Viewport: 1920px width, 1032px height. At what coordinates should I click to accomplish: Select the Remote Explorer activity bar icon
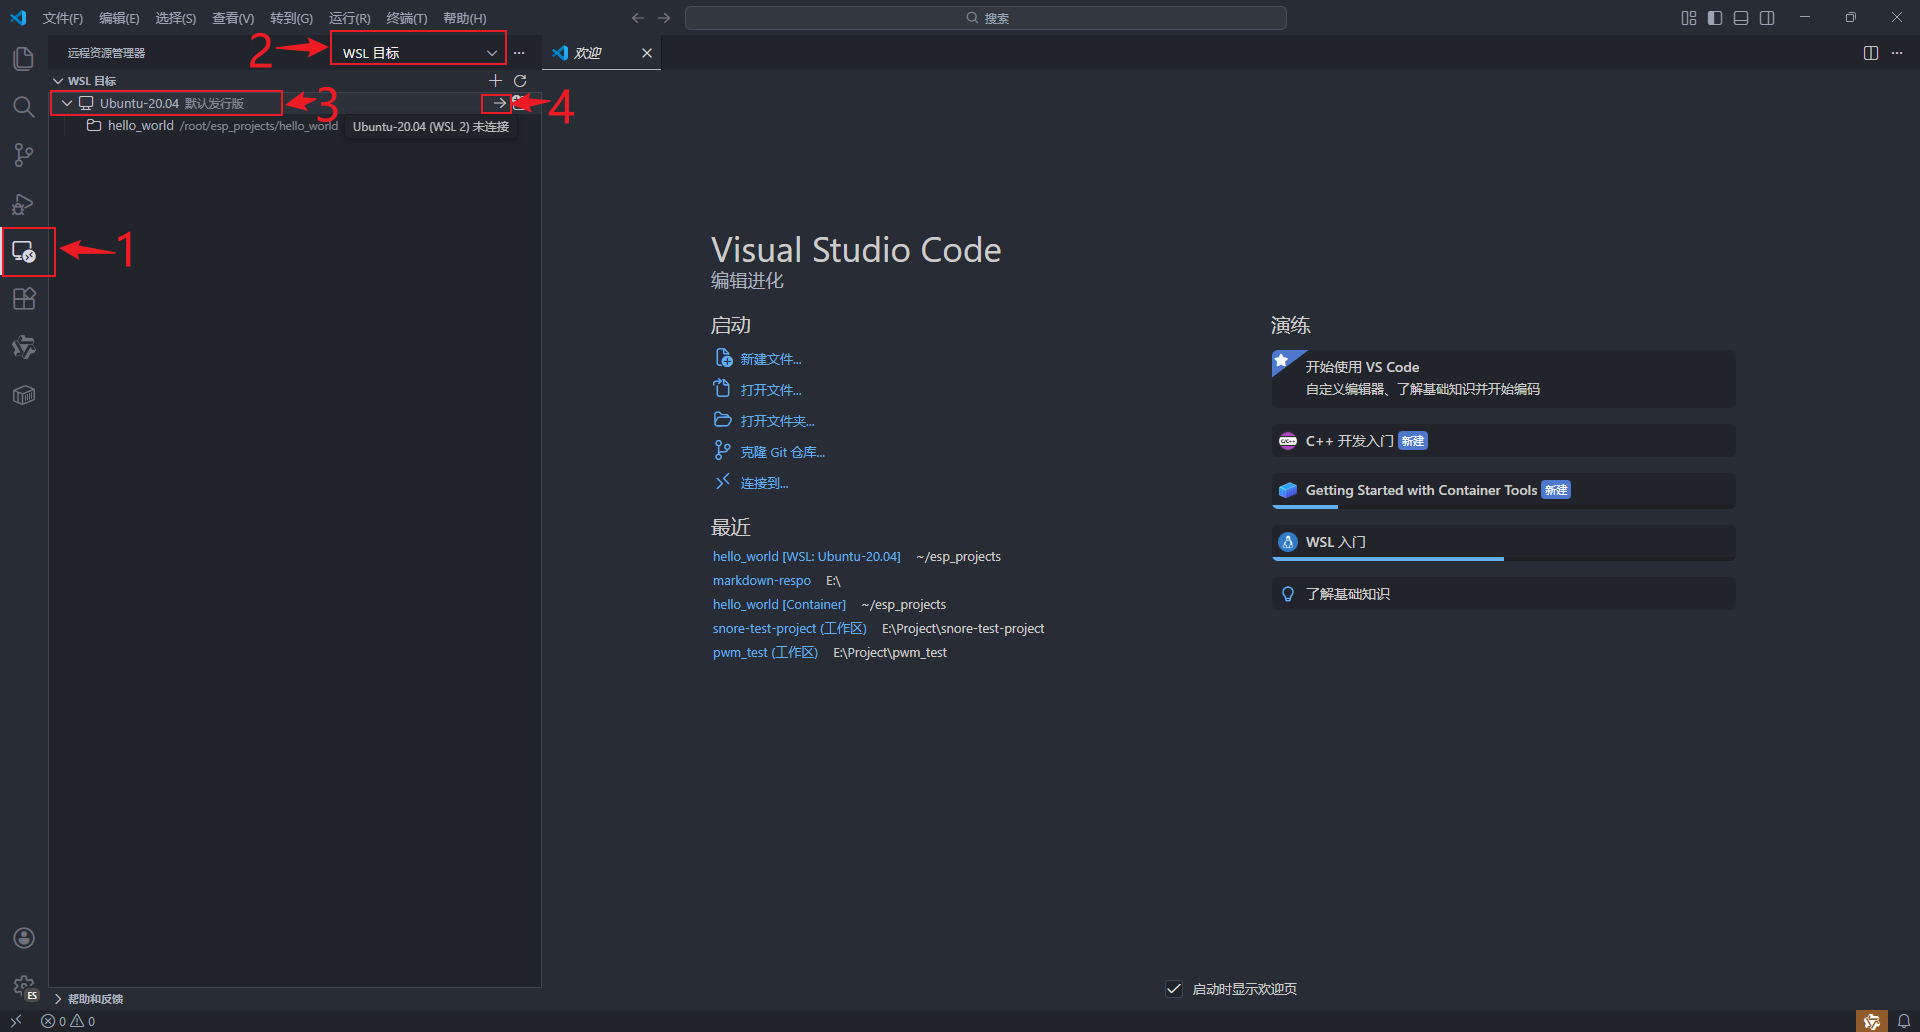point(24,252)
